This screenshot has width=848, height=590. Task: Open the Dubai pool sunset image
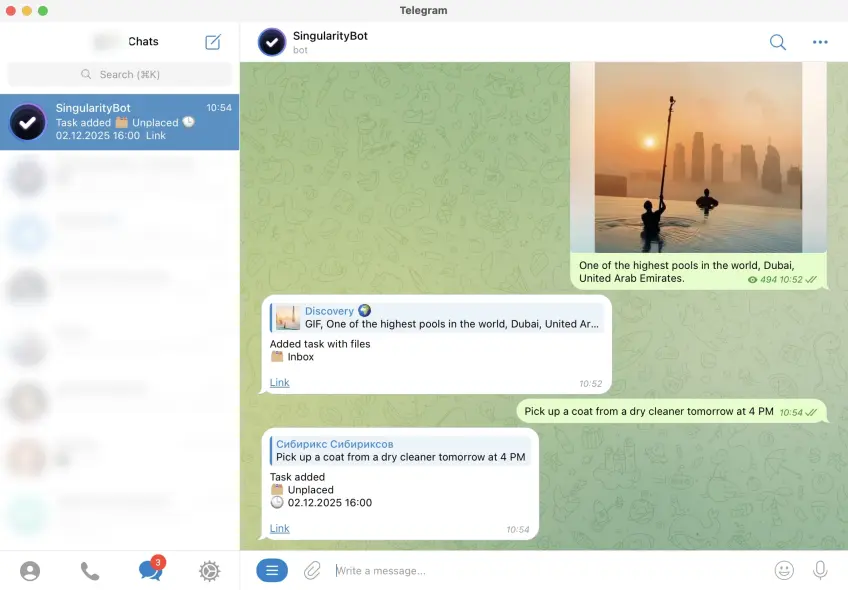(698, 157)
